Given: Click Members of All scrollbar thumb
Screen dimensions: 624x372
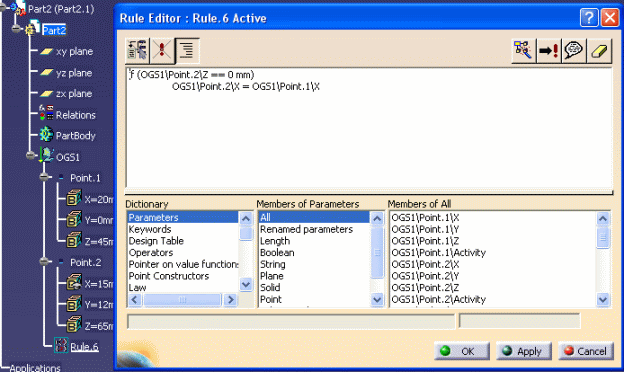Looking at the screenshot, I should [x=603, y=238].
